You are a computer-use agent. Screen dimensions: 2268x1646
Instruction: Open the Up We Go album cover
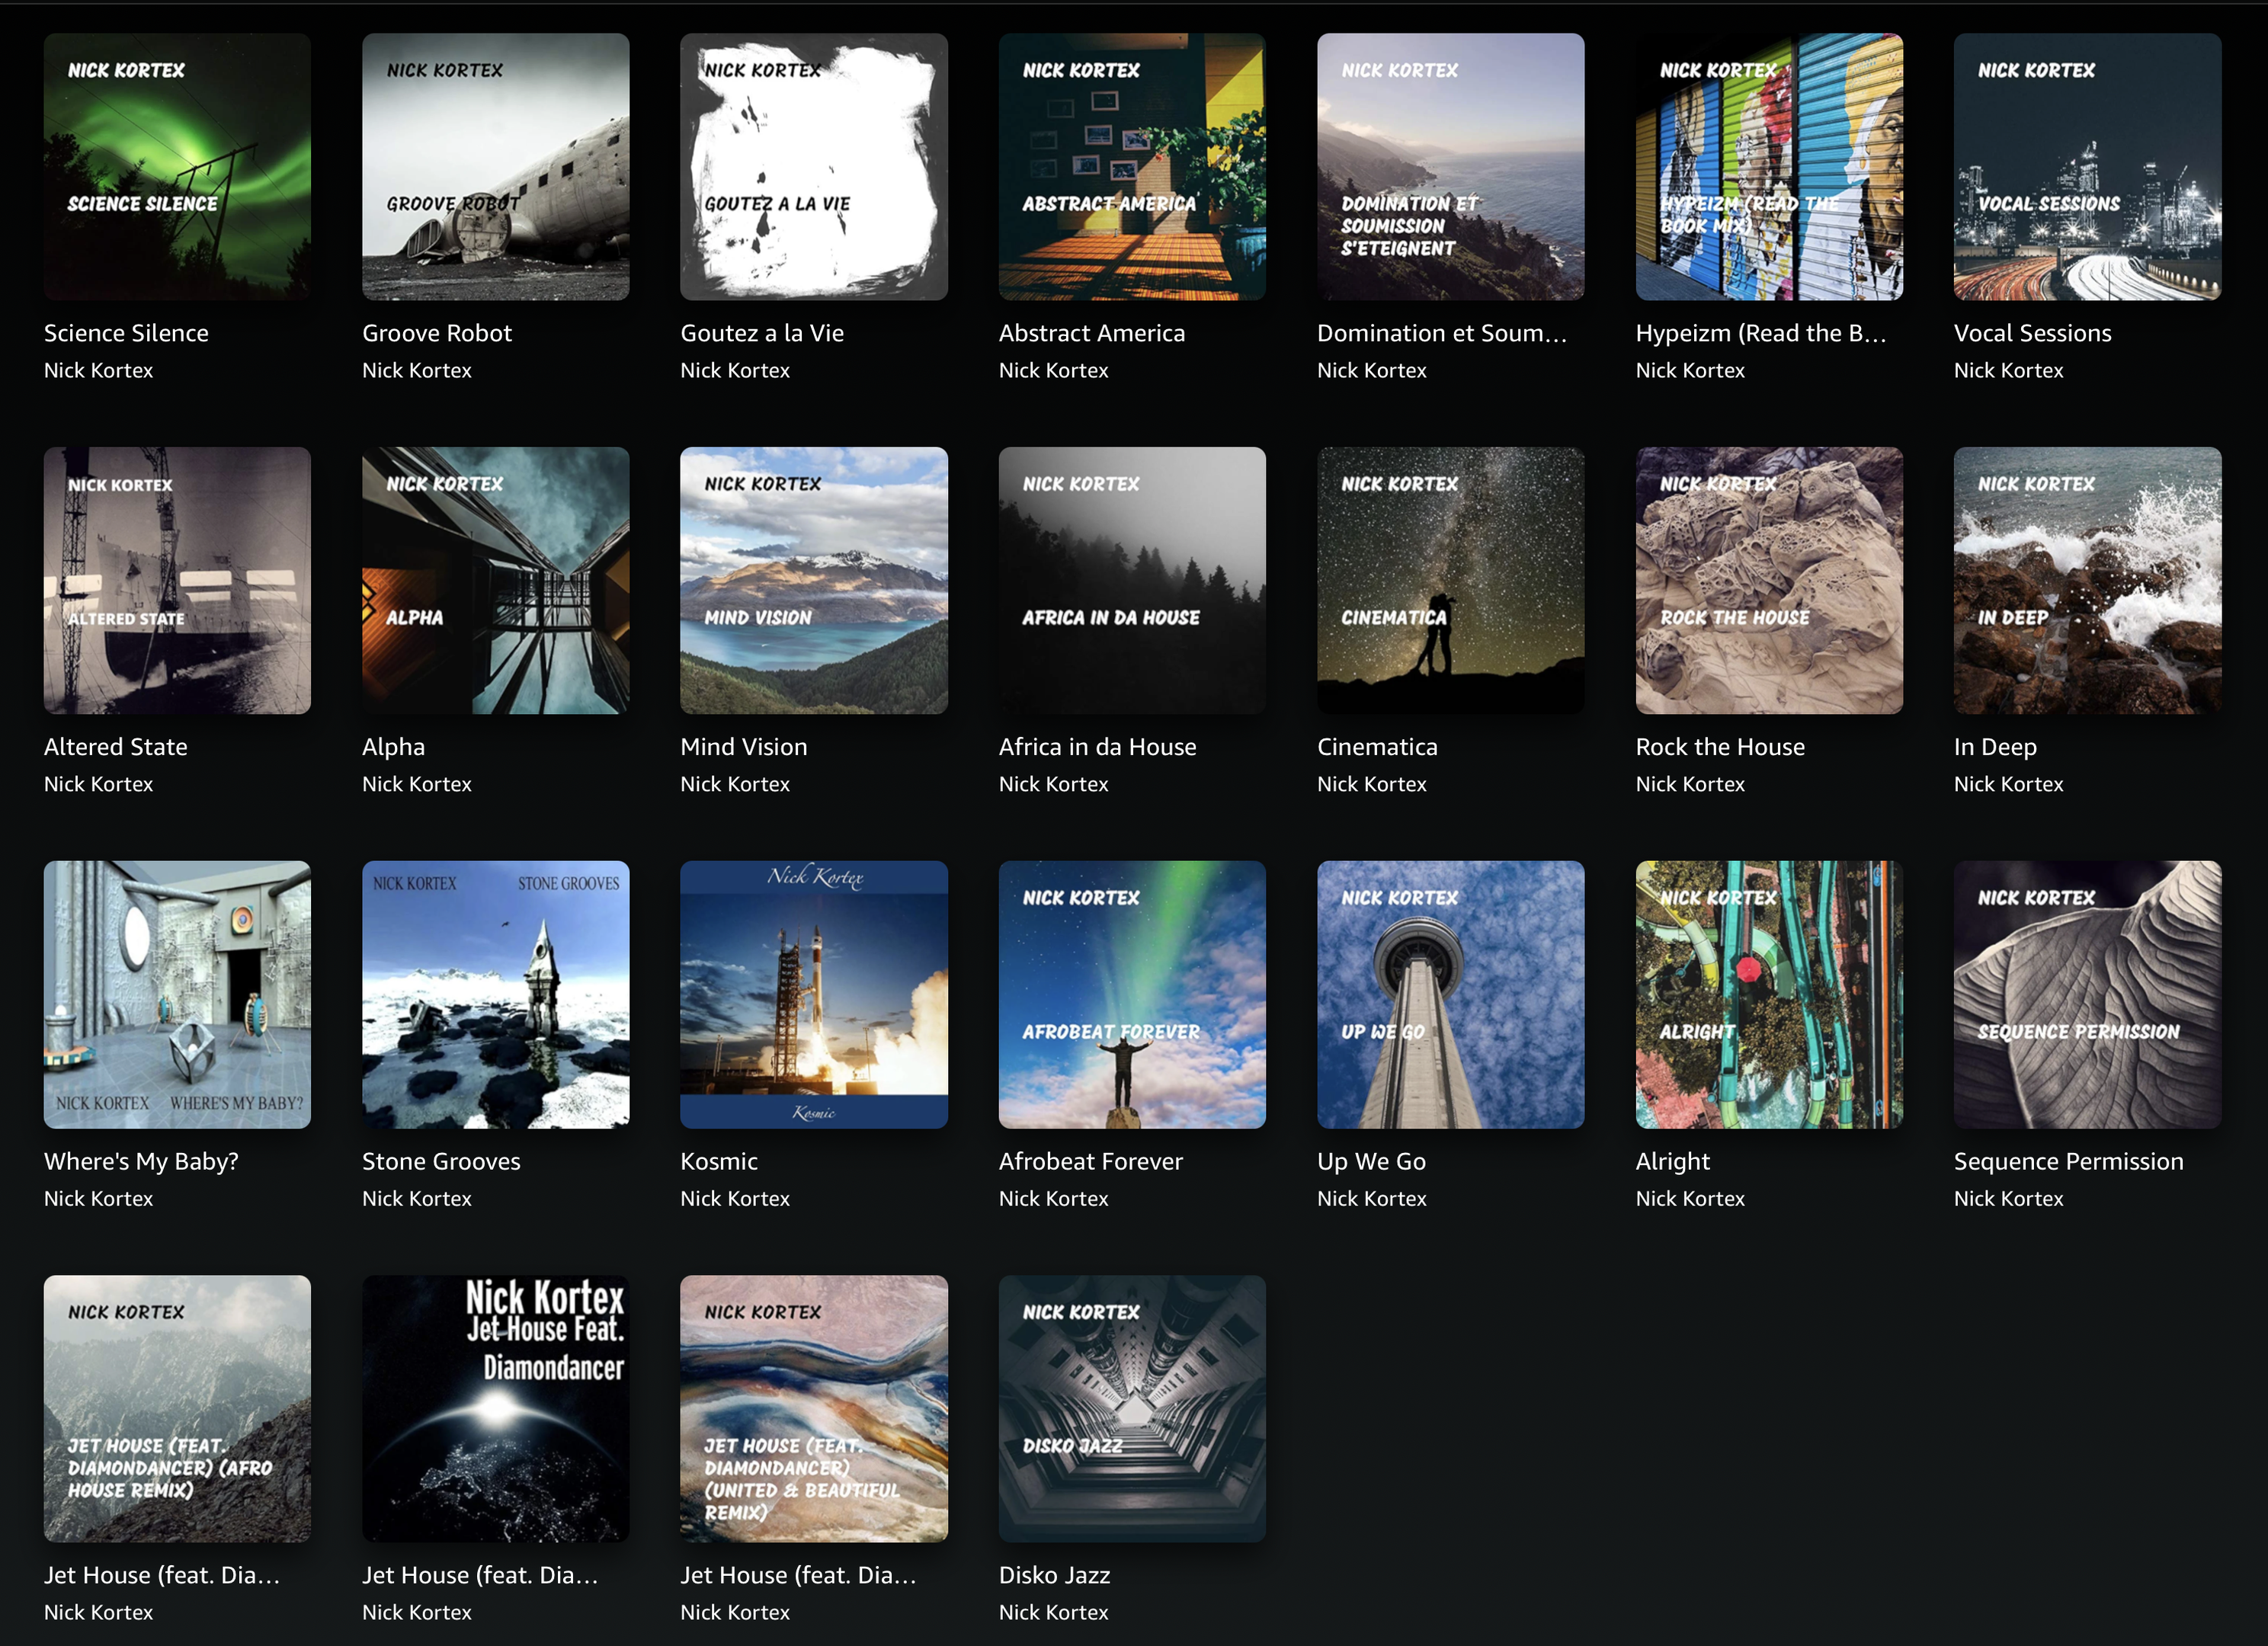pyautogui.click(x=1450, y=994)
